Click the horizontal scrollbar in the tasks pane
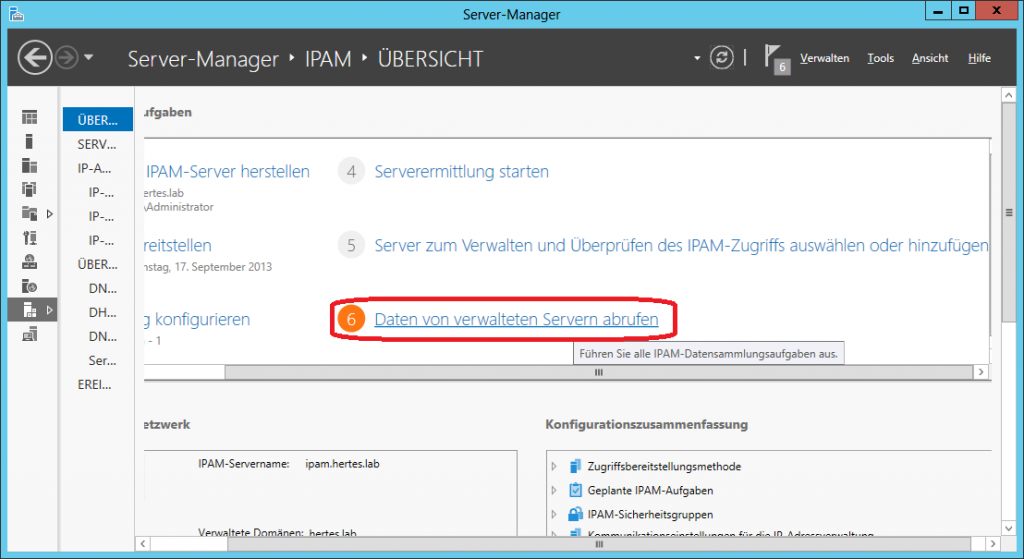 (x=600, y=372)
